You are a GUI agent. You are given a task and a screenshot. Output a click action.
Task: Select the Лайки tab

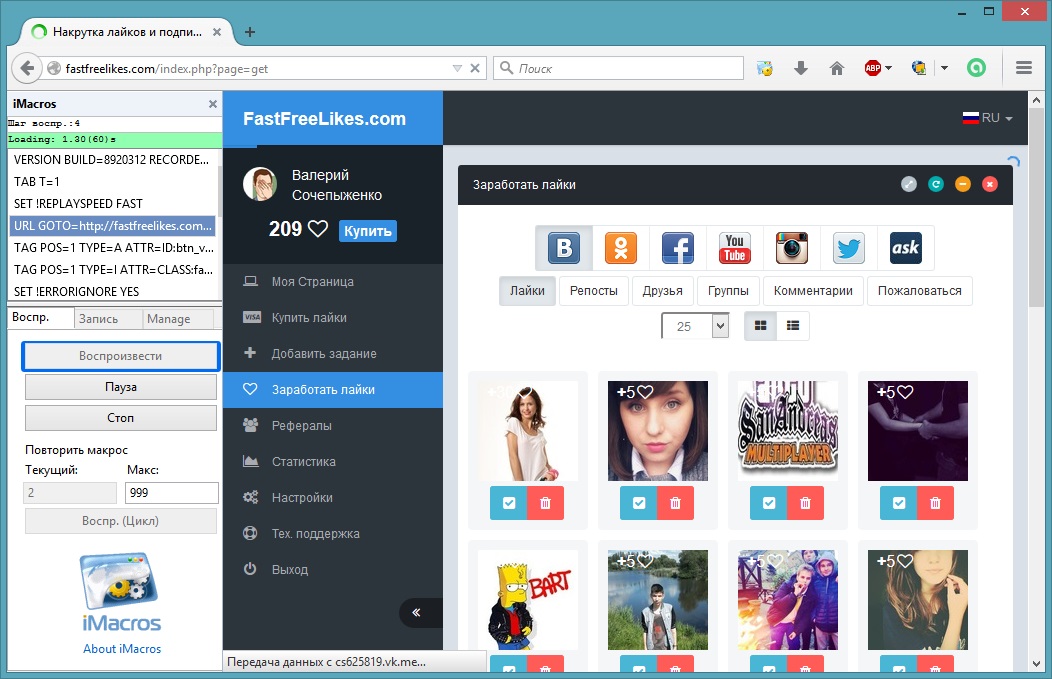point(527,291)
